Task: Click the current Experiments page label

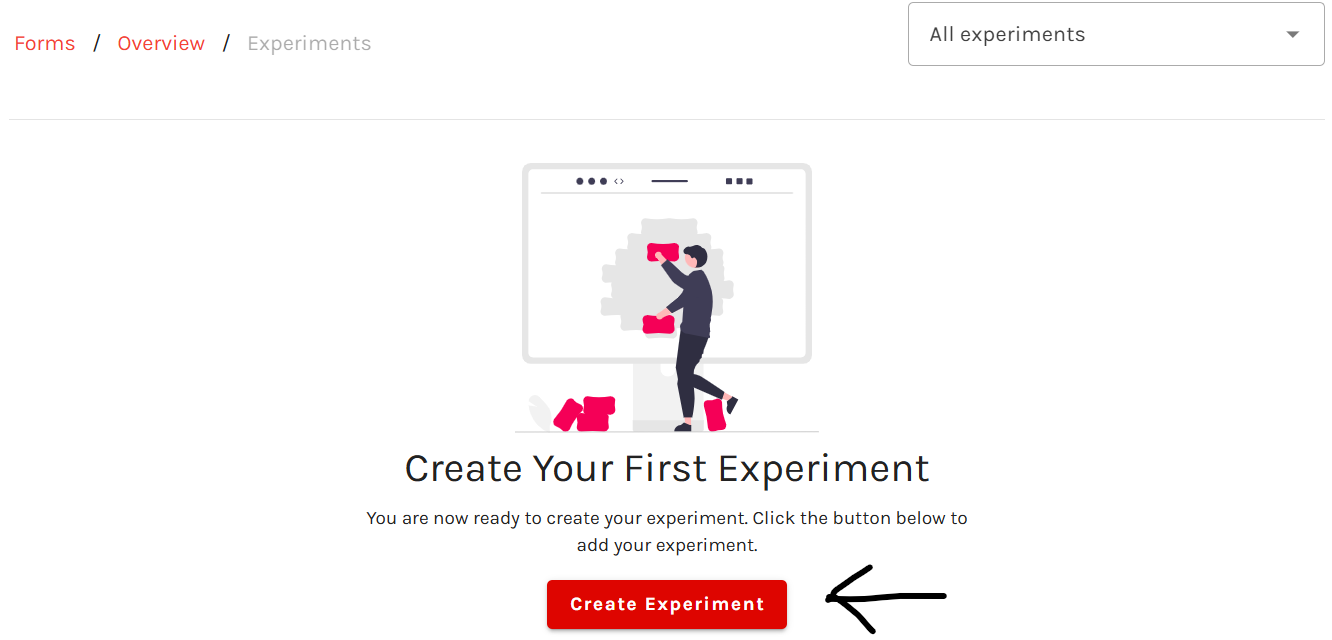Action: click(x=308, y=43)
